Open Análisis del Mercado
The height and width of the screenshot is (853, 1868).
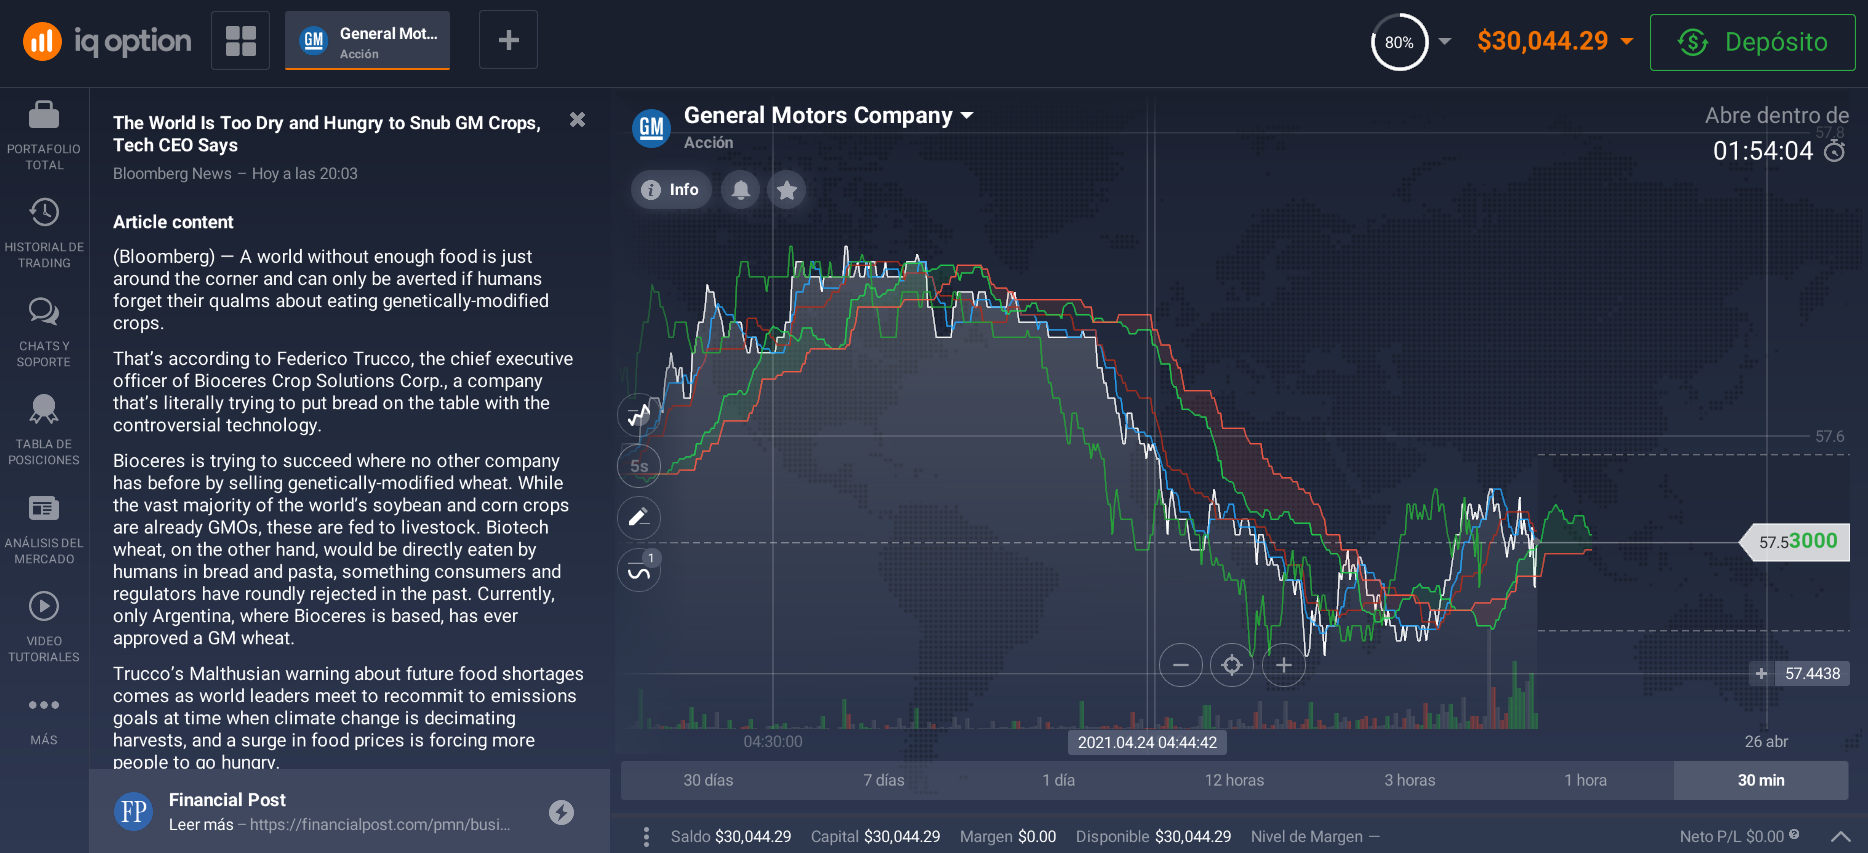coord(44,530)
